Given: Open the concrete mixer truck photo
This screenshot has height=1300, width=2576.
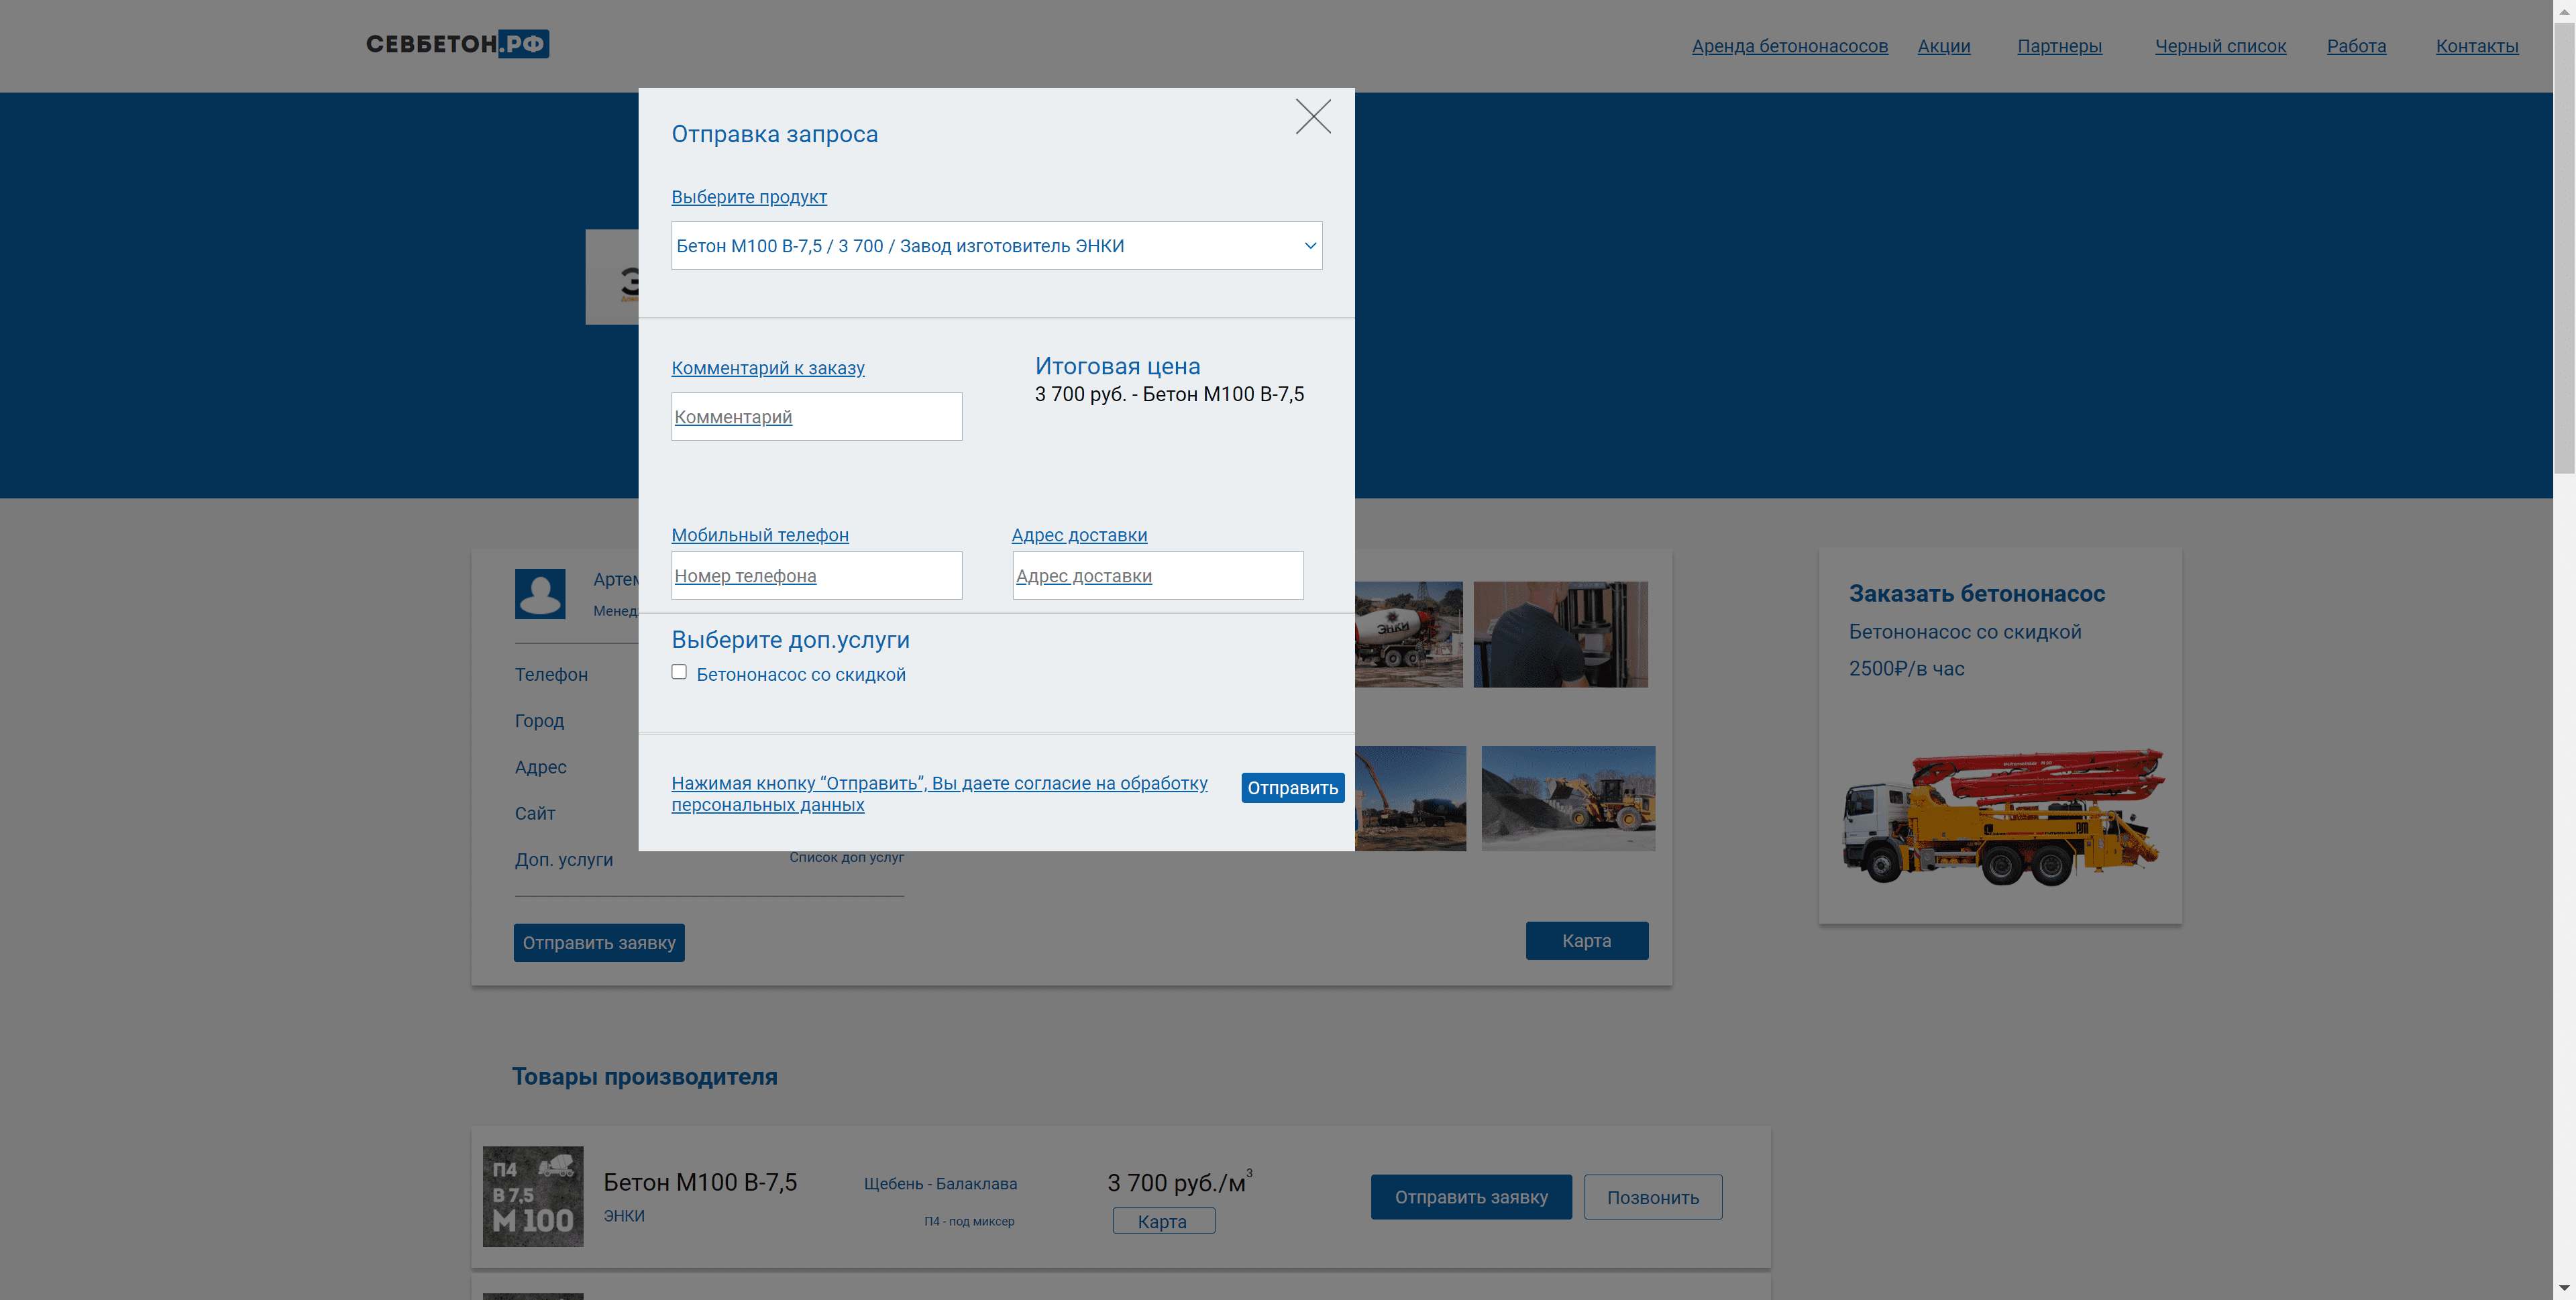Looking at the screenshot, I should 1408,634.
